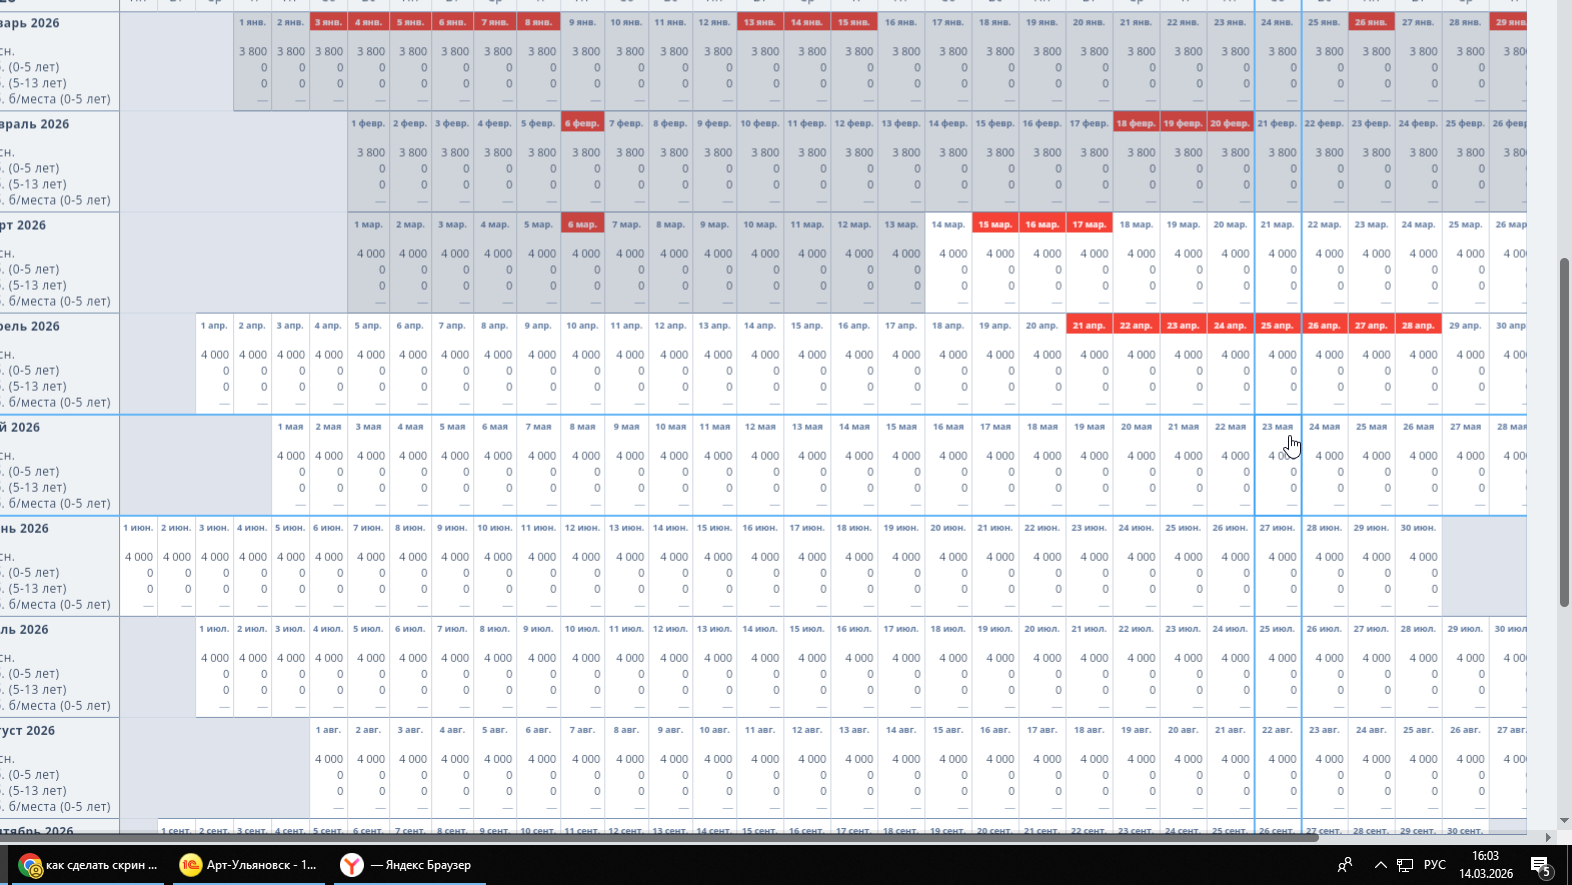Viewport: 1572px width, 885px height.
Task: Select the red '6 февр.' date header
Action: pos(582,123)
